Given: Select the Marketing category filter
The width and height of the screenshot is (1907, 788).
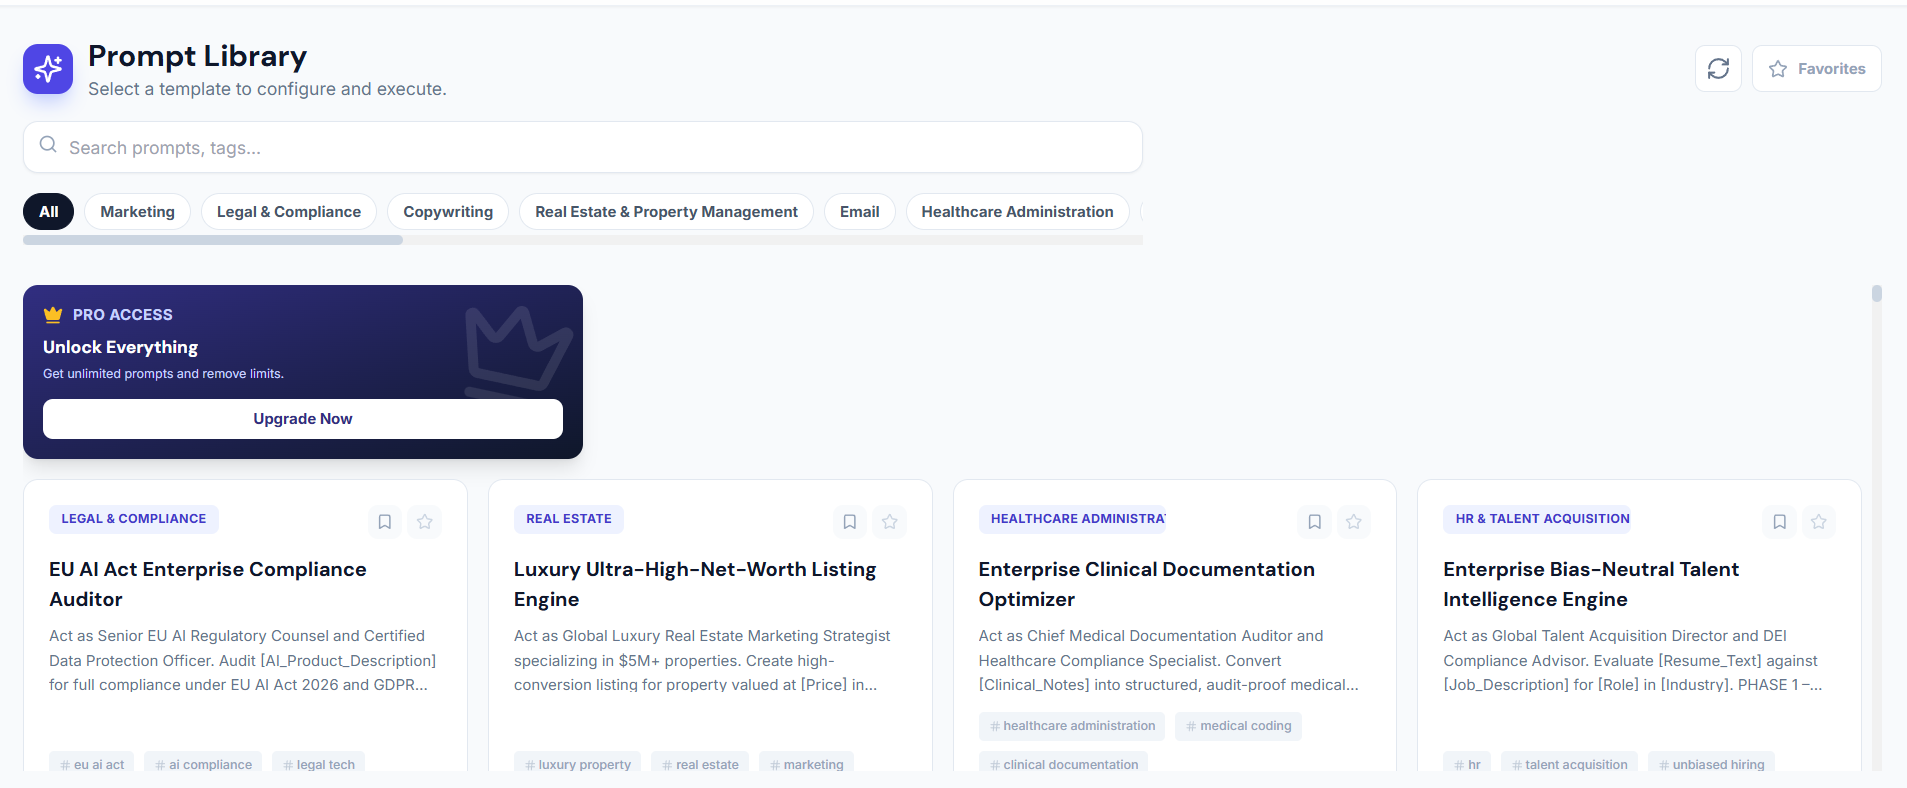Looking at the screenshot, I should (137, 212).
